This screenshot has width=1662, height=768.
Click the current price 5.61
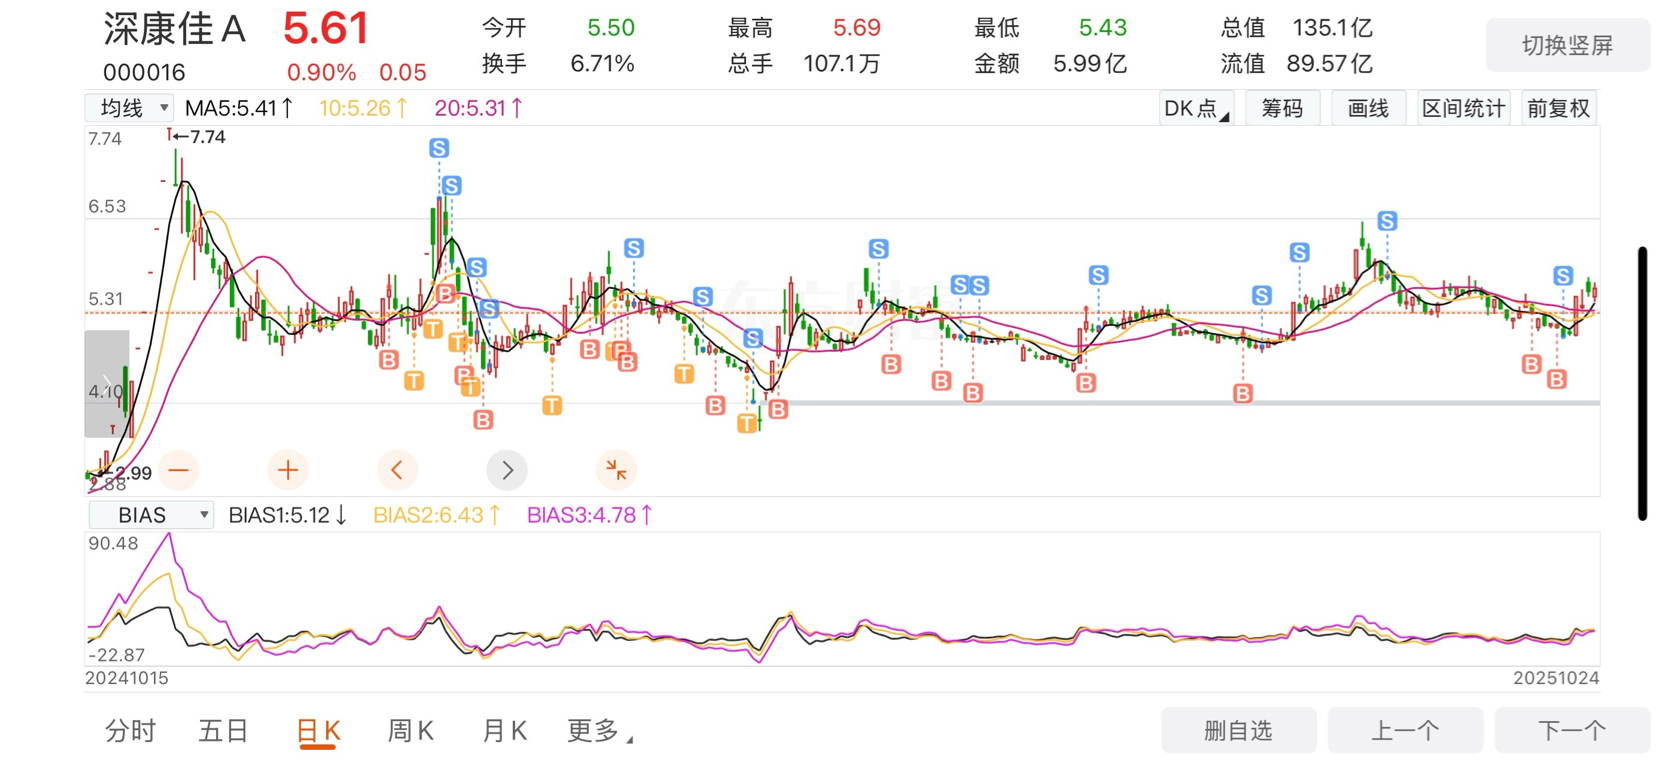tap(326, 28)
